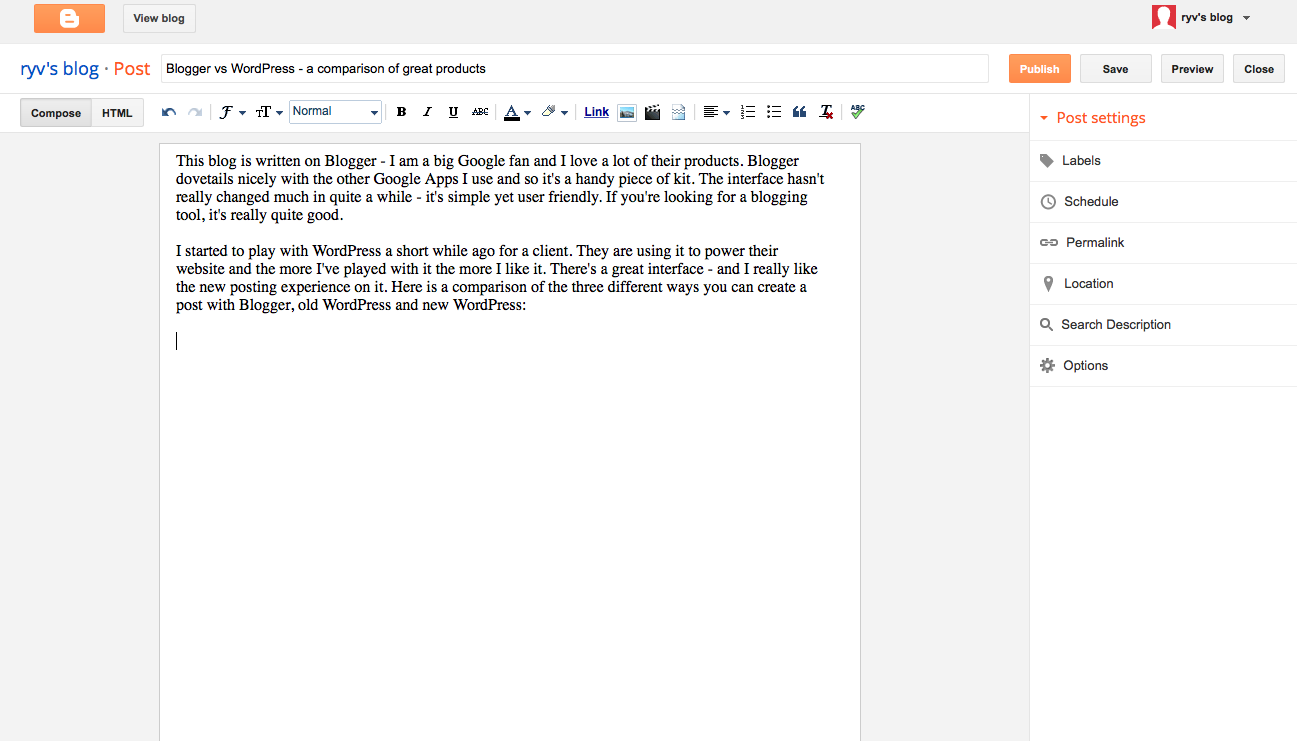
Task: Click the Labels tag icon
Action: [1047, 160]
